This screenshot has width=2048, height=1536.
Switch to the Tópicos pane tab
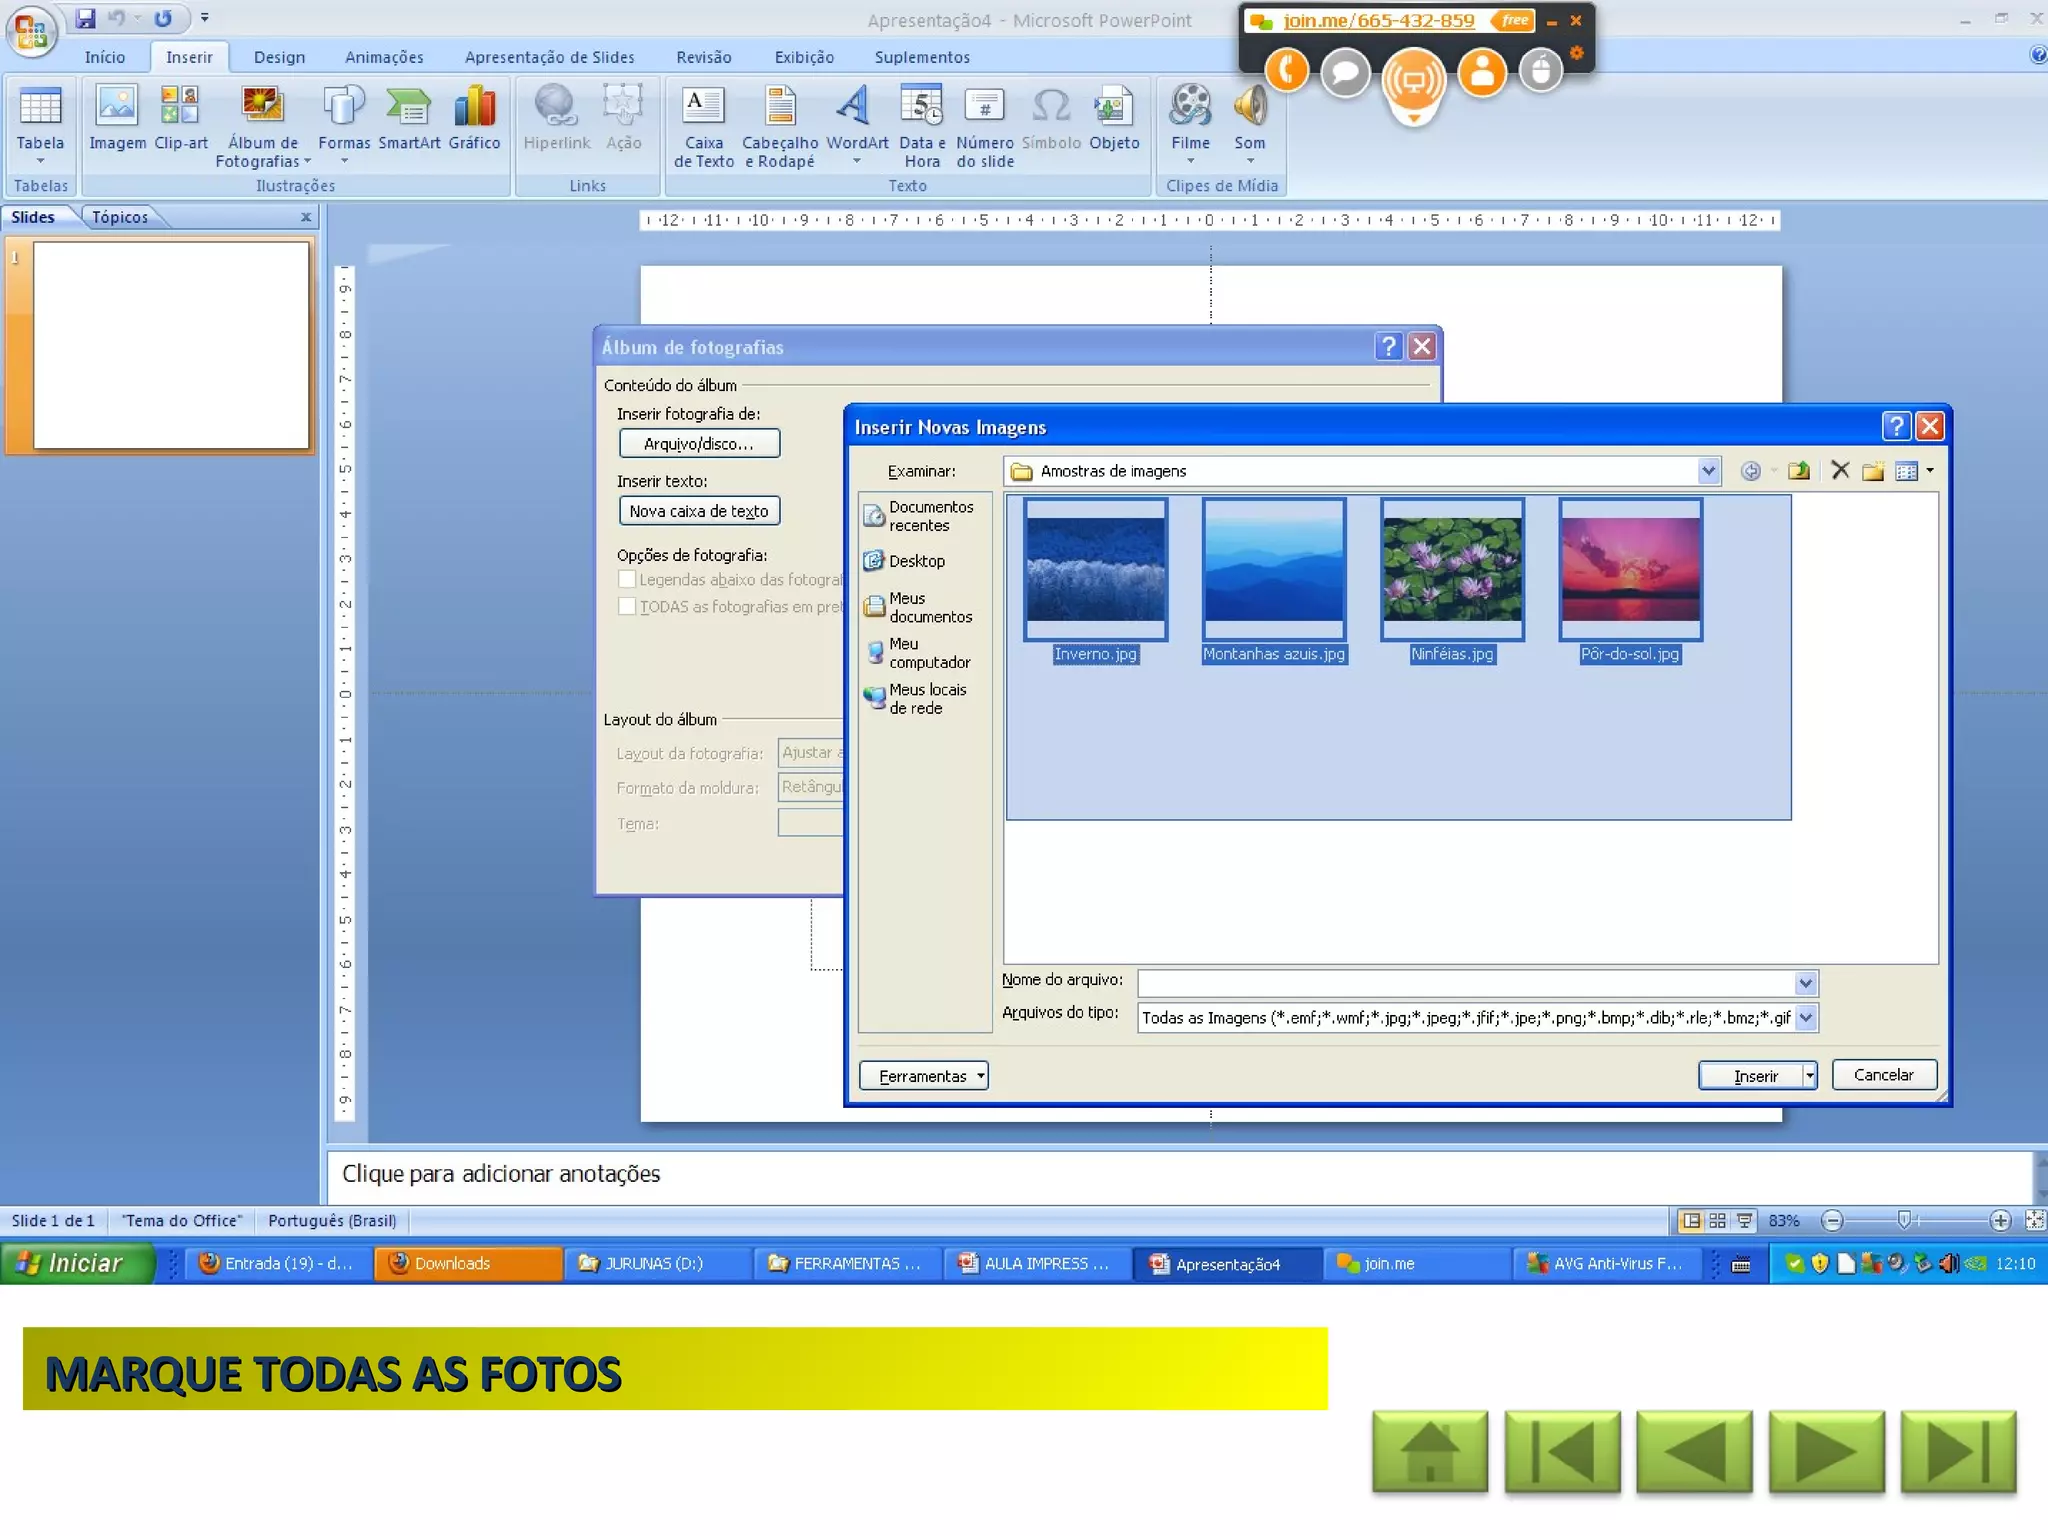pyautogui.click(x=120, y=217)
